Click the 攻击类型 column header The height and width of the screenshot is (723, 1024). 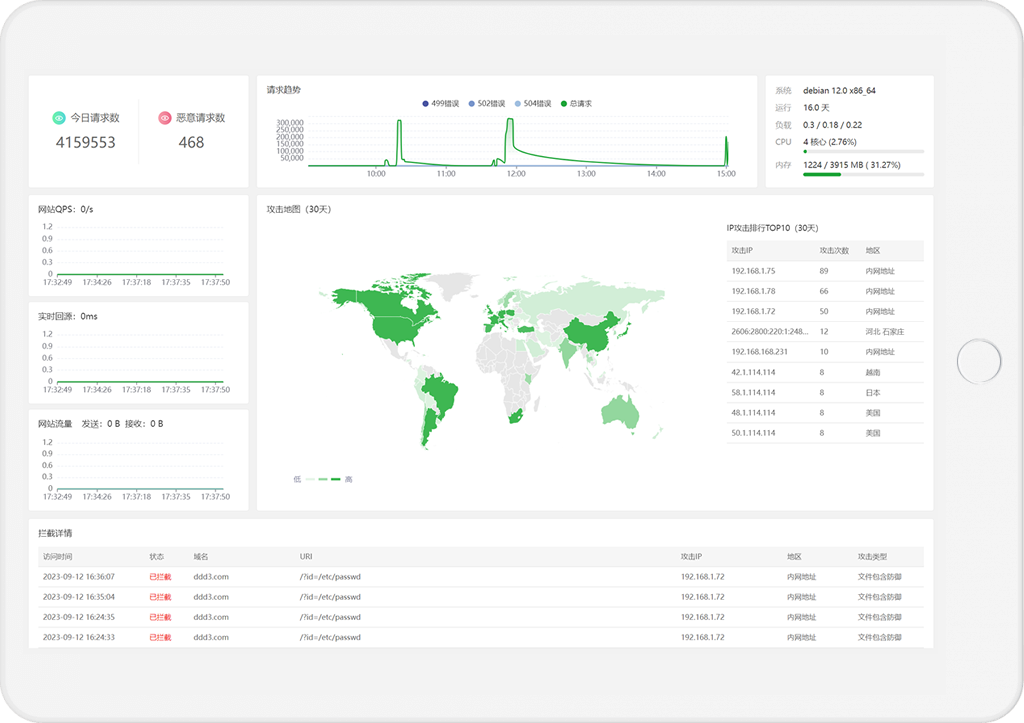point(872,556)
